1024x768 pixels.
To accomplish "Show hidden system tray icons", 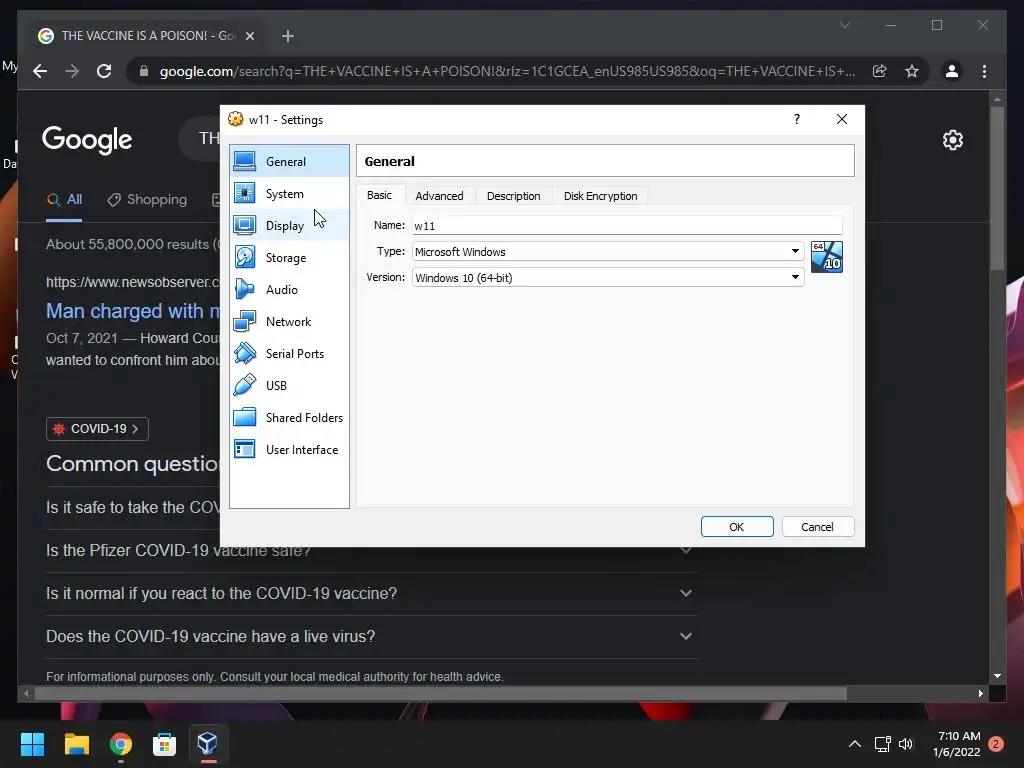I will [854, 744].
